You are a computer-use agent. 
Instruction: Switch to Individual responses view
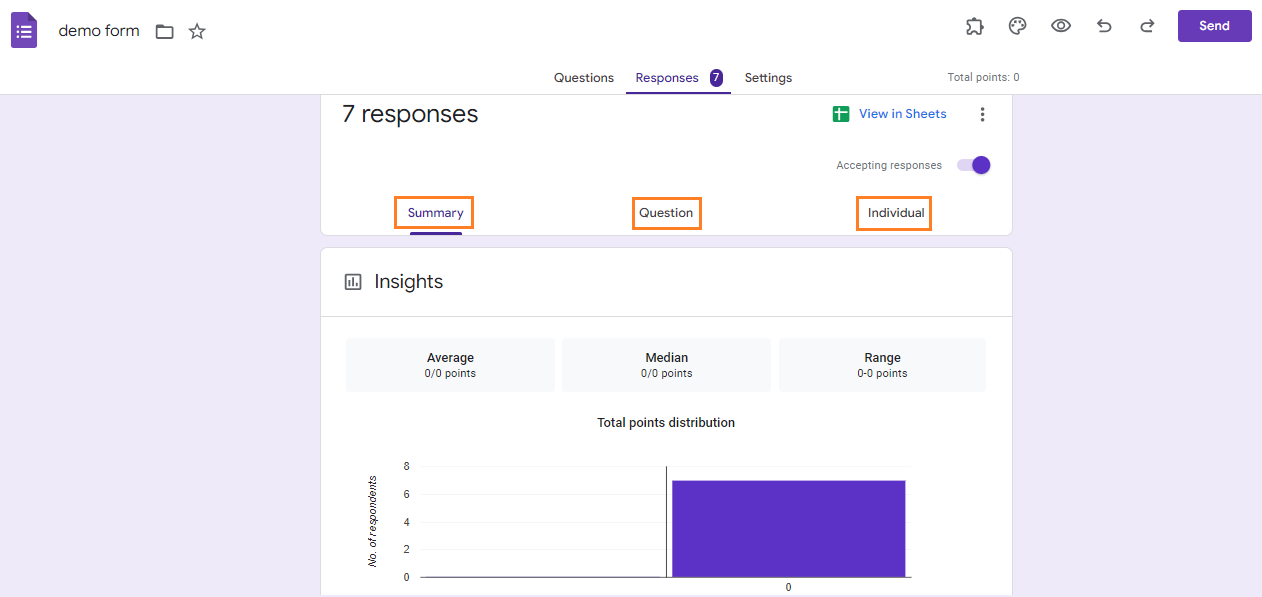(x=895, y=213)
